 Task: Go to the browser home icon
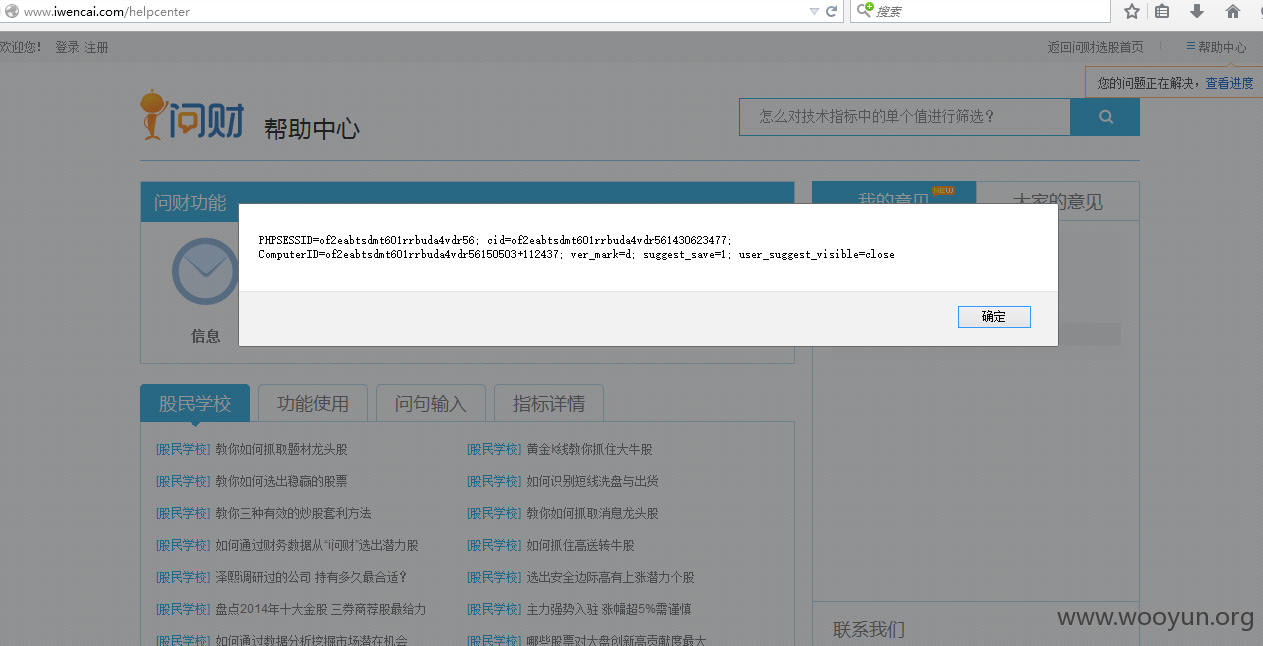coord(1232,12)
